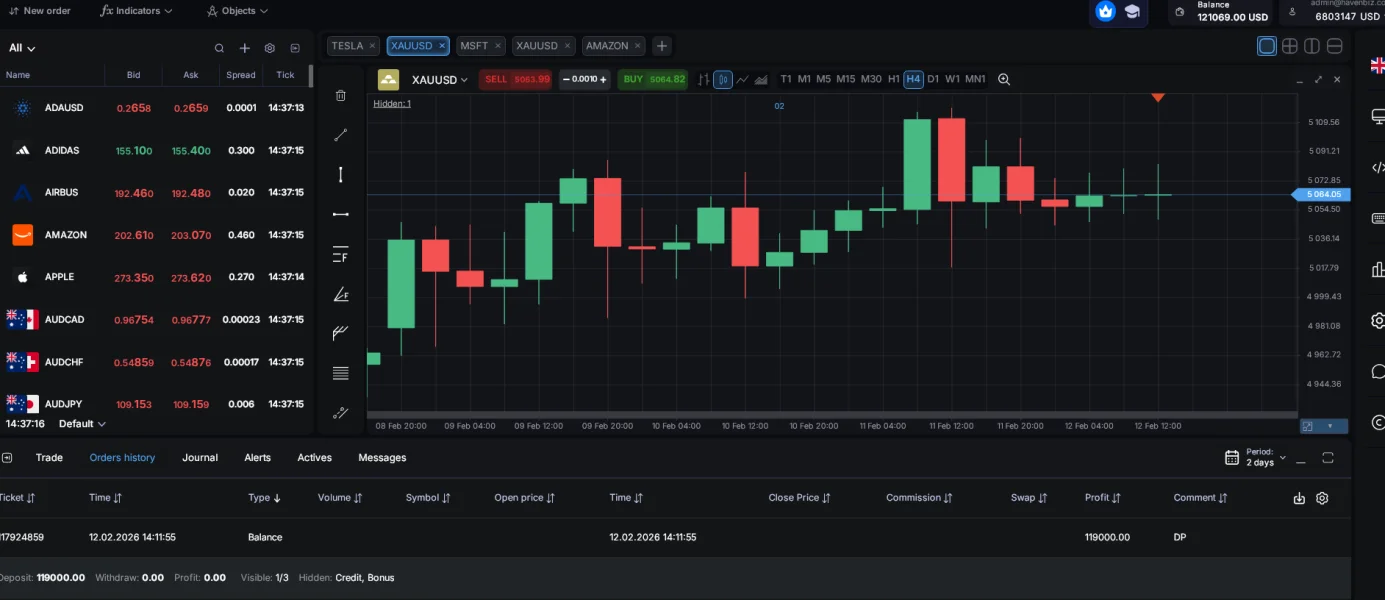
Task: Set the timeframe to D1
Action: pyautogui.click(x=933, y=79)
